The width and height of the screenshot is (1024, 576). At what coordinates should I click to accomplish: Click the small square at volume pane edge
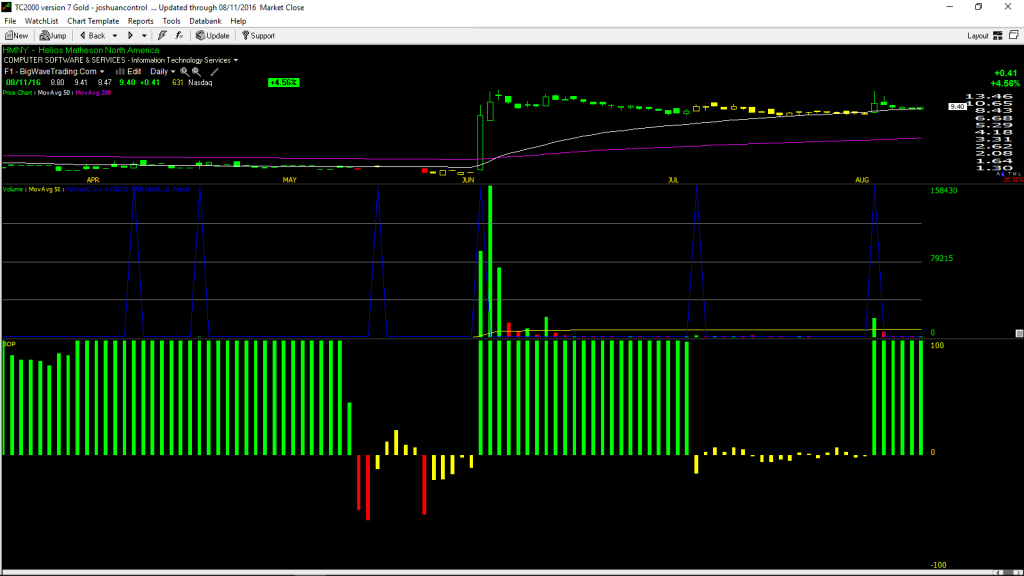1019,333
